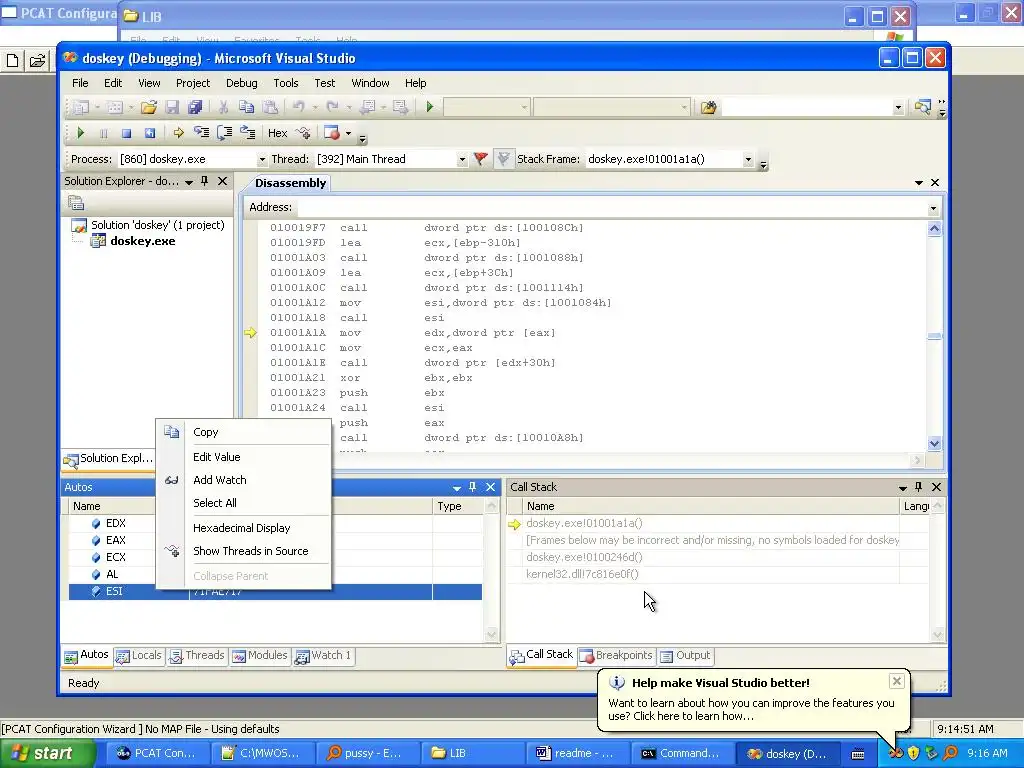The width and height of the screenshot is (1024, 768).
Task: Click the Copy icon in the standard toolbar
Action: (x=246, y=107)
